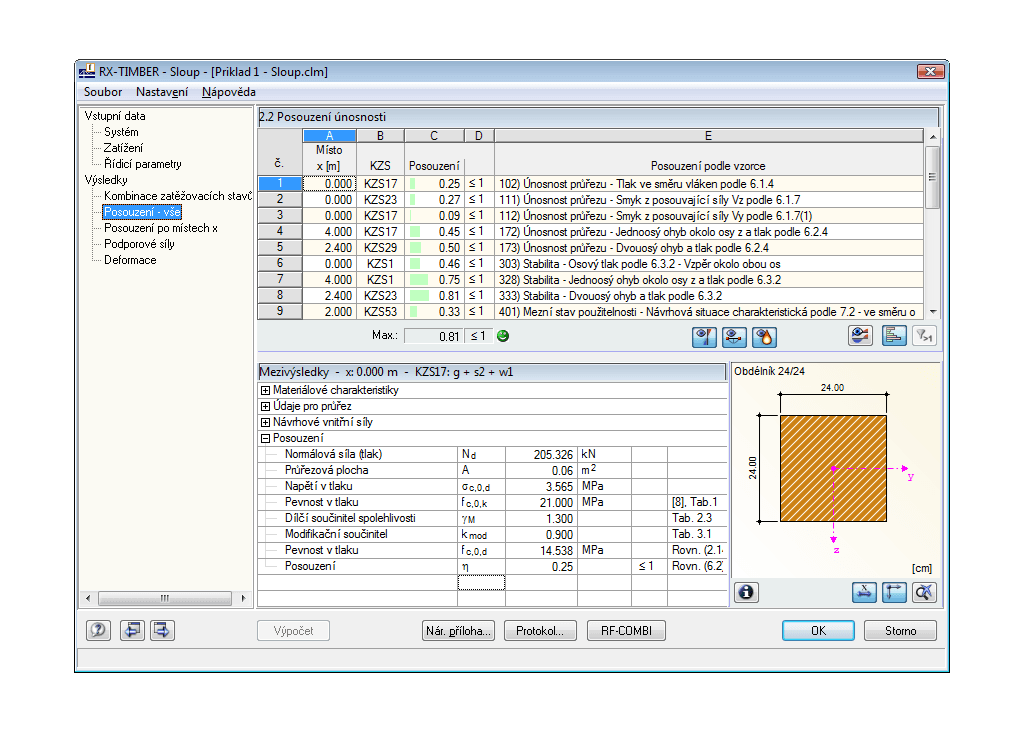
Task: Click the green smiley status icon
Action: (503, 336)
